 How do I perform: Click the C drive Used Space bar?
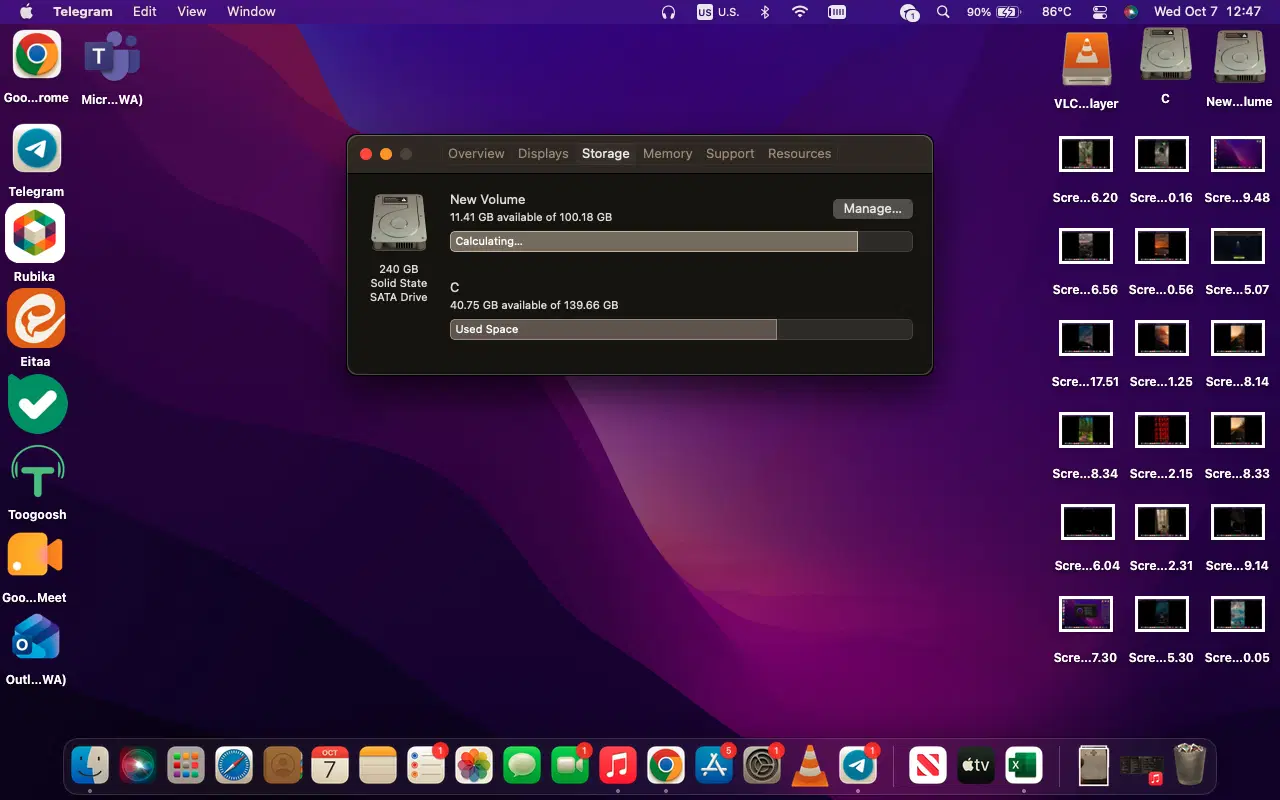(681, 329)
